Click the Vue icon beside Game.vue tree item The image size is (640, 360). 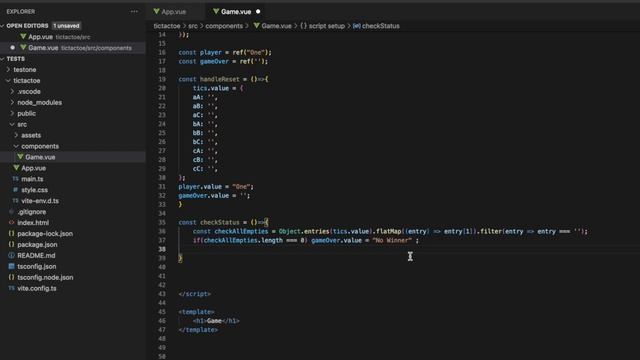[20, 157]
